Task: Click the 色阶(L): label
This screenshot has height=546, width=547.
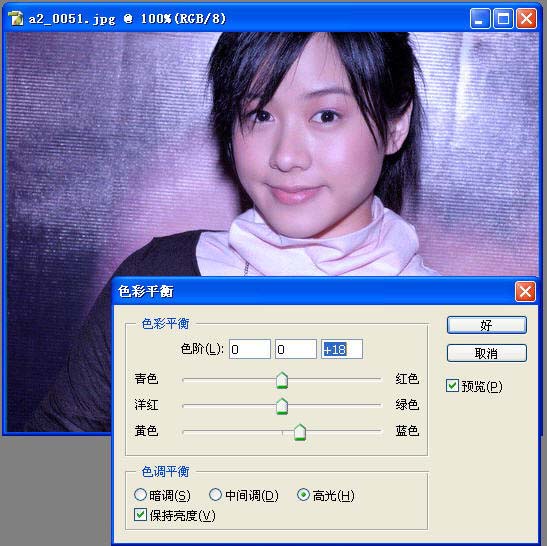Action: [202, 349]
